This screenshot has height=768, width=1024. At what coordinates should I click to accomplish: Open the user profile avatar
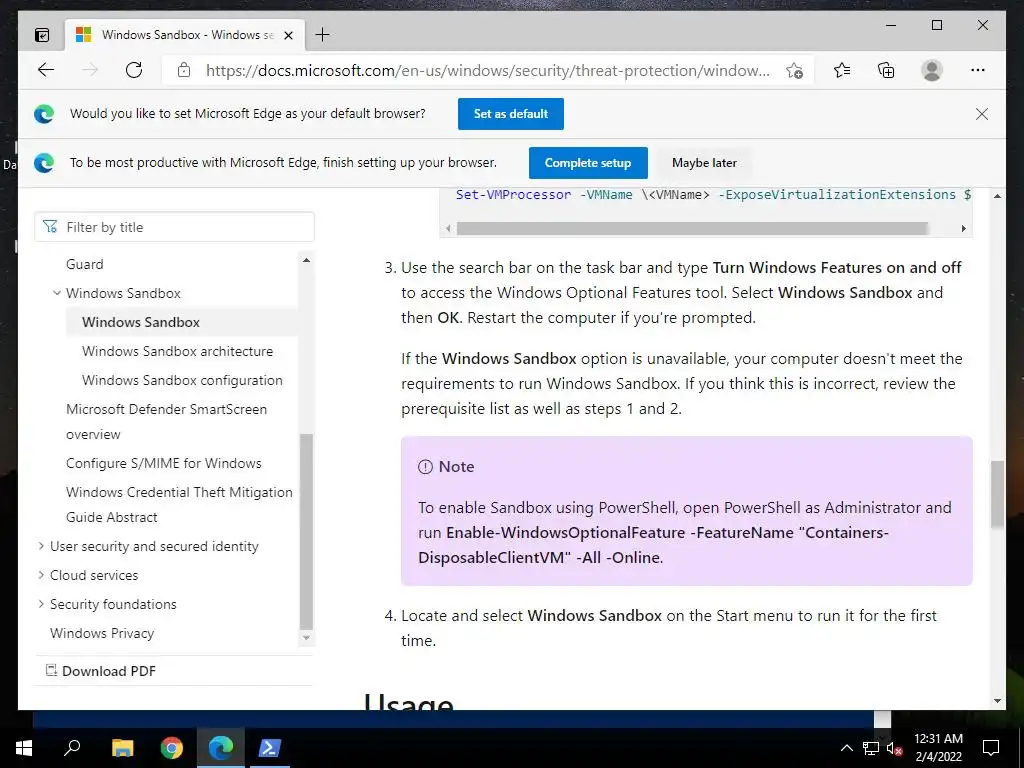tap(932, 71)
